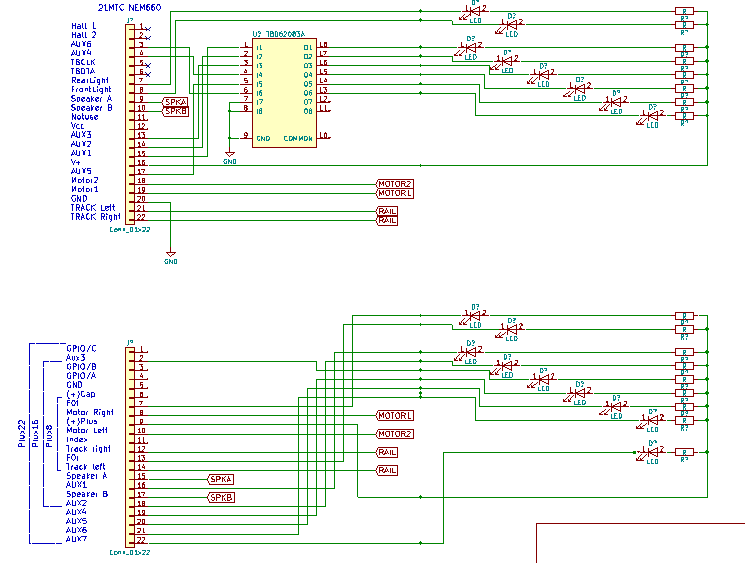Select the GPIO/B pin label

81,367
